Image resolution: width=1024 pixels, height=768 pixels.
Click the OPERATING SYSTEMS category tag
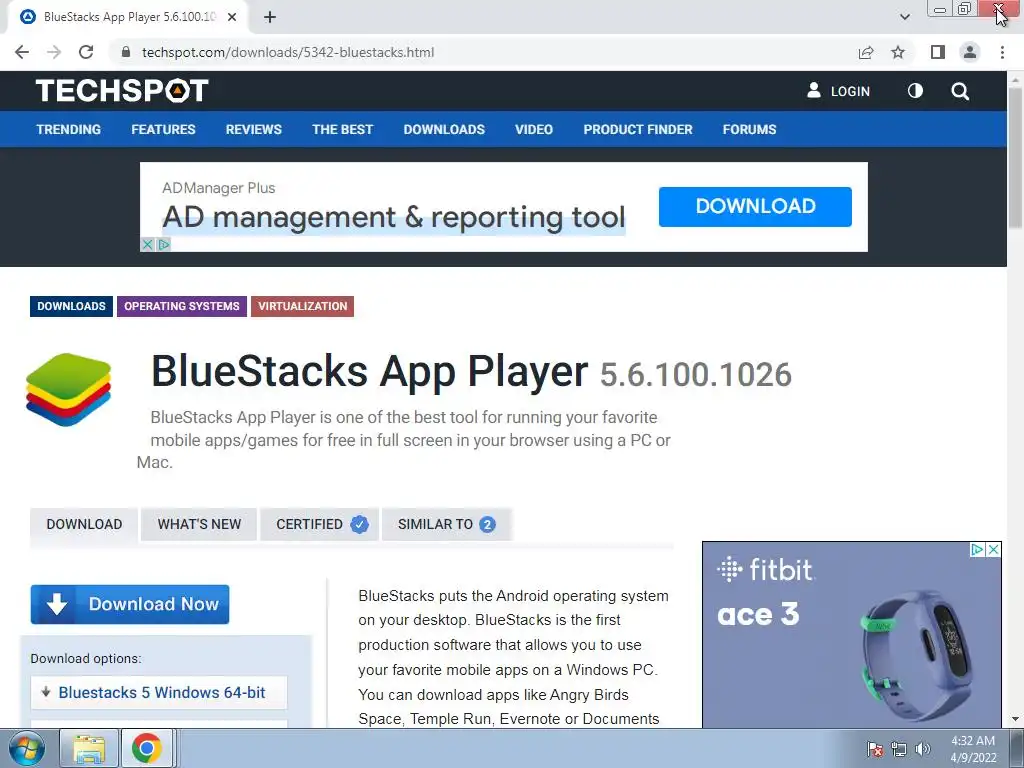coord(182,306)
